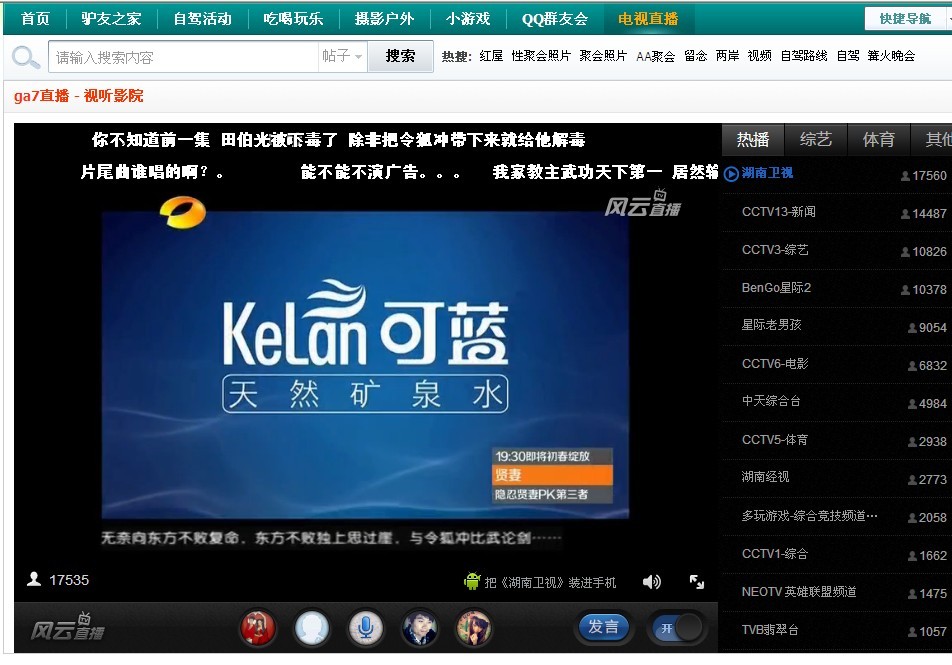Open the 帖子 search type dropdown
The height and width of the screenshot is (665, 952).
pos(342,56)
